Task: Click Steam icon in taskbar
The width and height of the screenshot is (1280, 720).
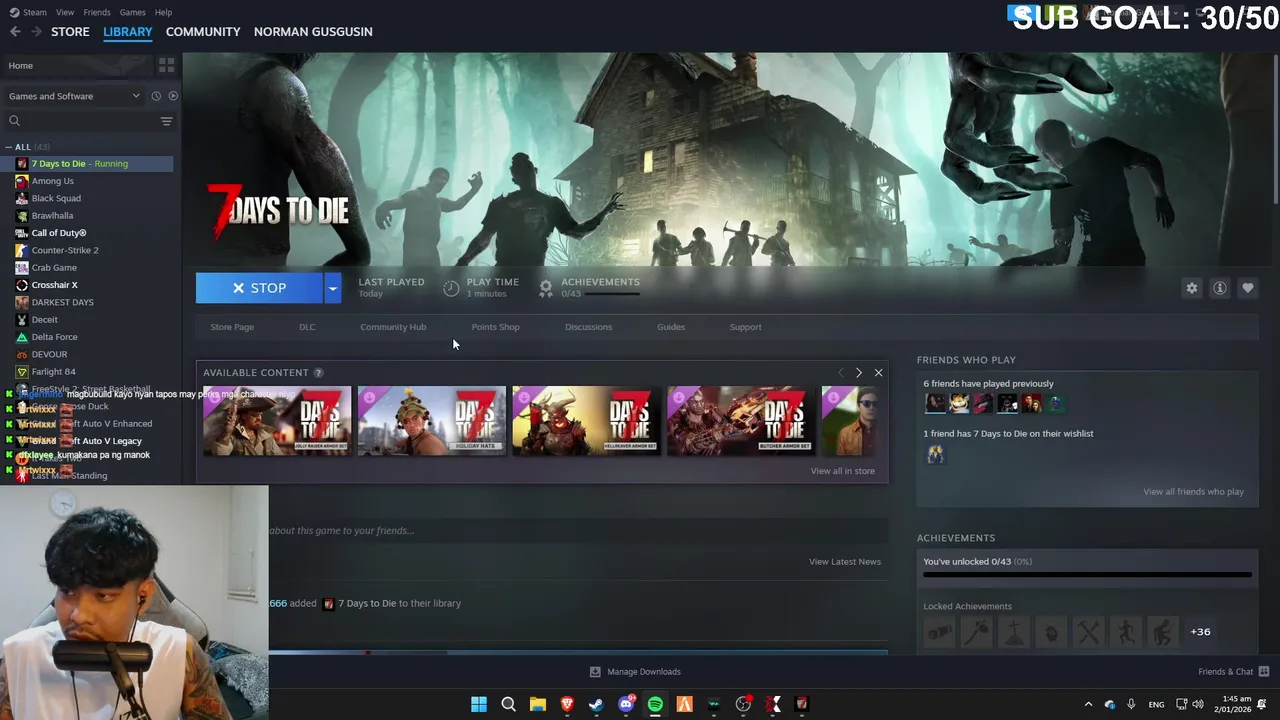Action: (x=596, y=704)
